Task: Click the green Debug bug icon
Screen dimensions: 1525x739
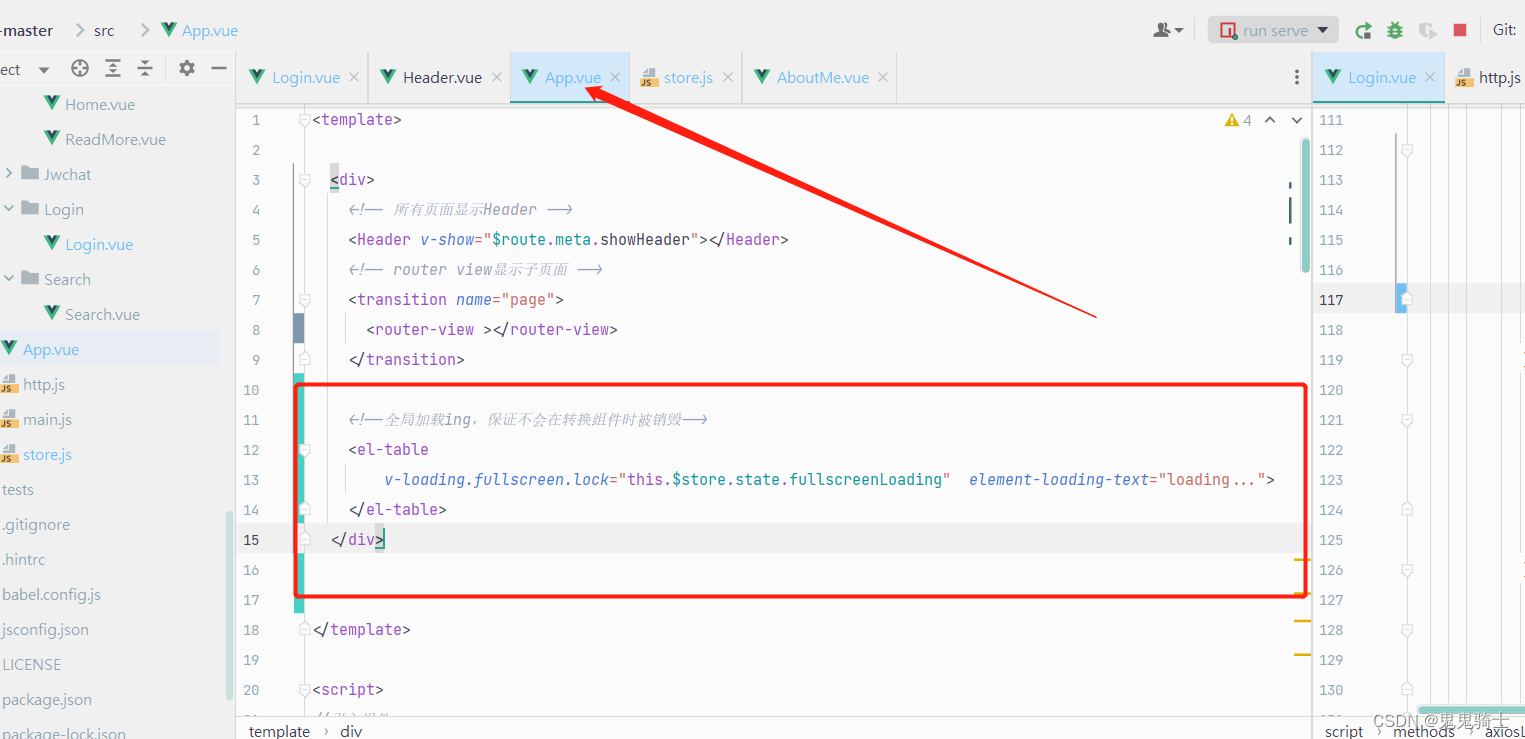Action: [x=1395, y=30]
